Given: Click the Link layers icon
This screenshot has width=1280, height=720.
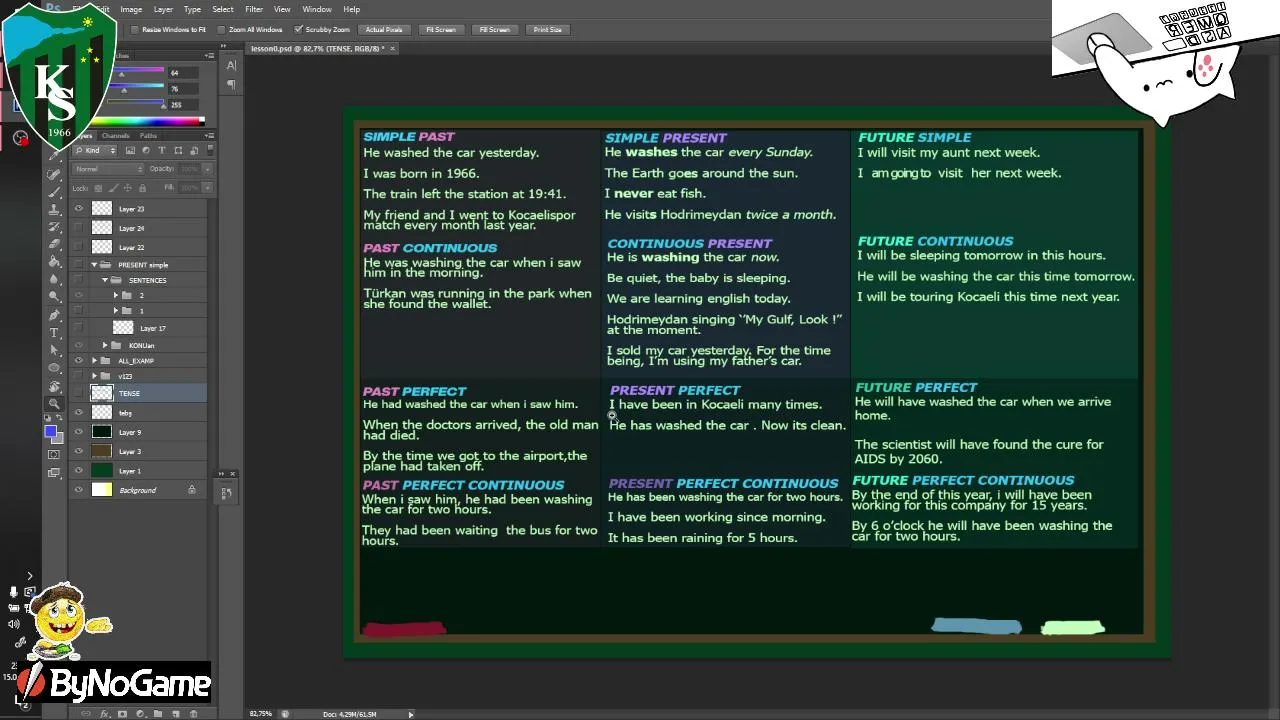Looking at the screenshot, I should point(86,714).
